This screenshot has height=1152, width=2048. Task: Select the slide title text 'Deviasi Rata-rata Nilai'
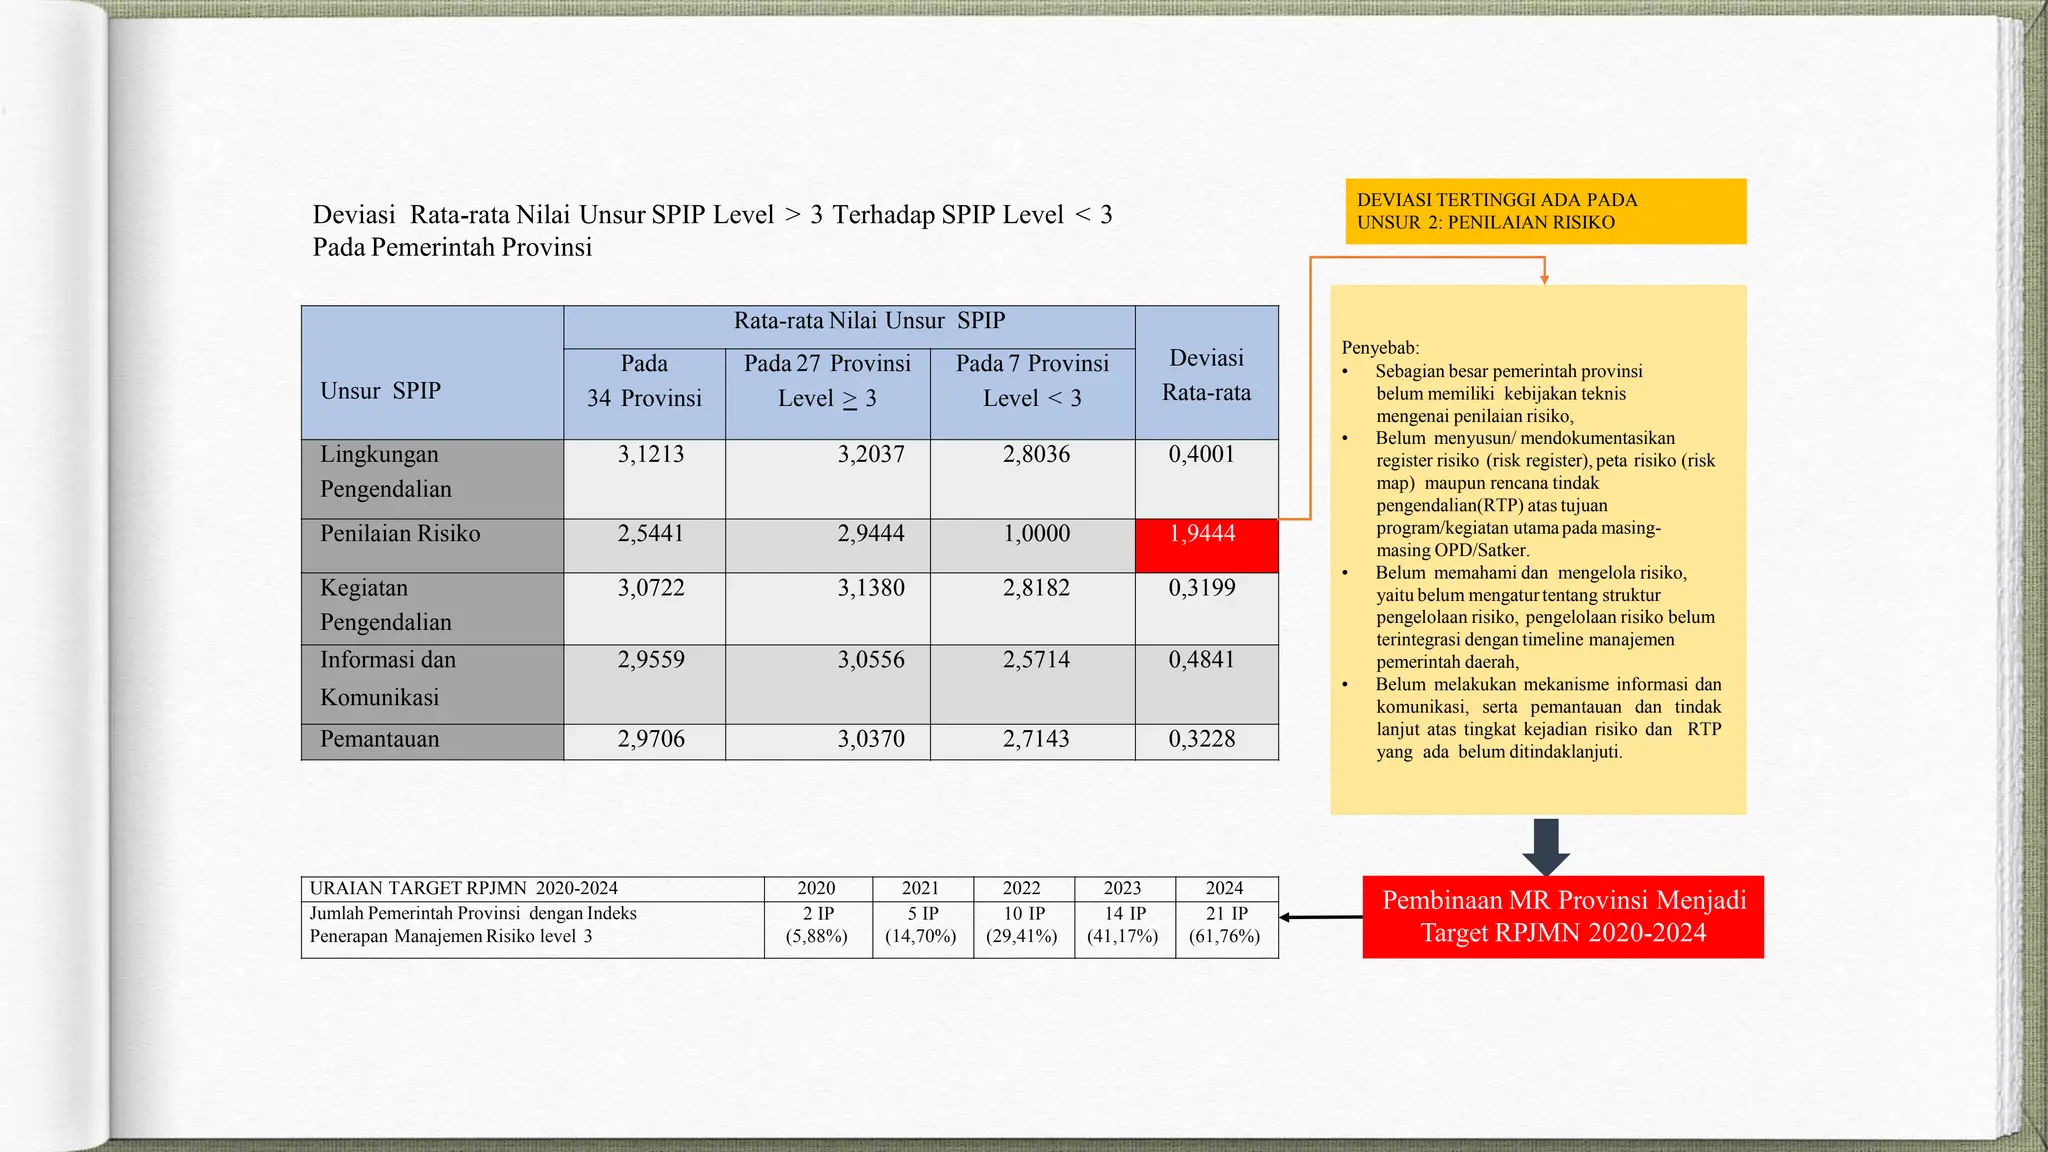(x=712, y=230)
